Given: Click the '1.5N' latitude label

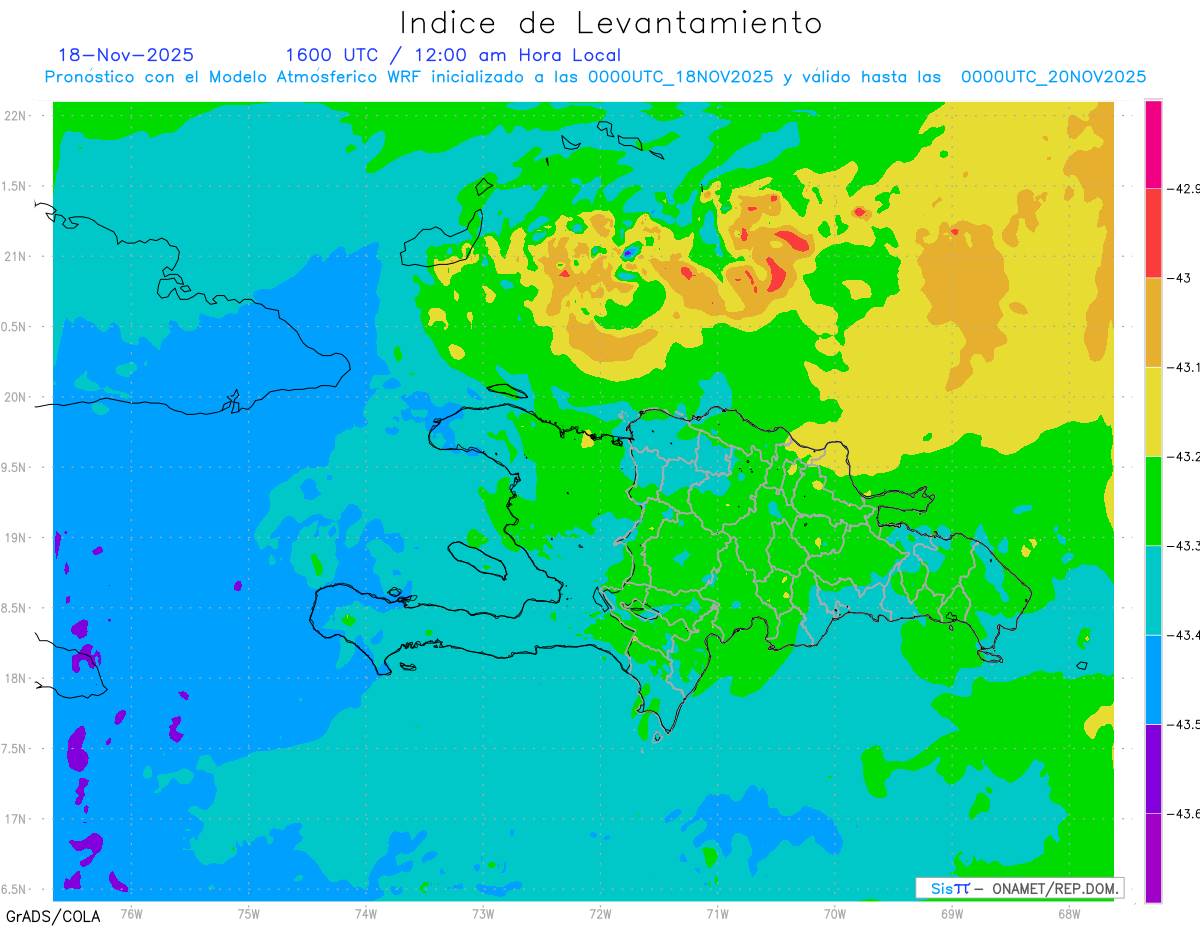Looking at the screenshot, I should point(14,186).
